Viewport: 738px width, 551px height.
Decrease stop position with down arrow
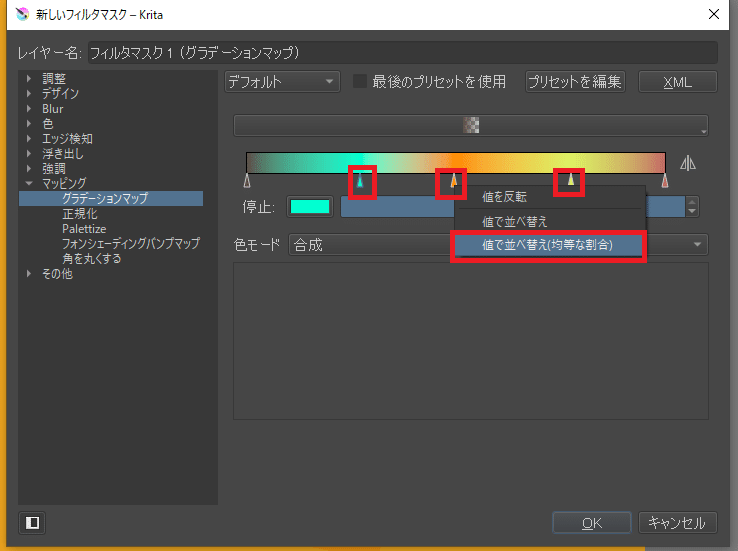tap(692, 212)
